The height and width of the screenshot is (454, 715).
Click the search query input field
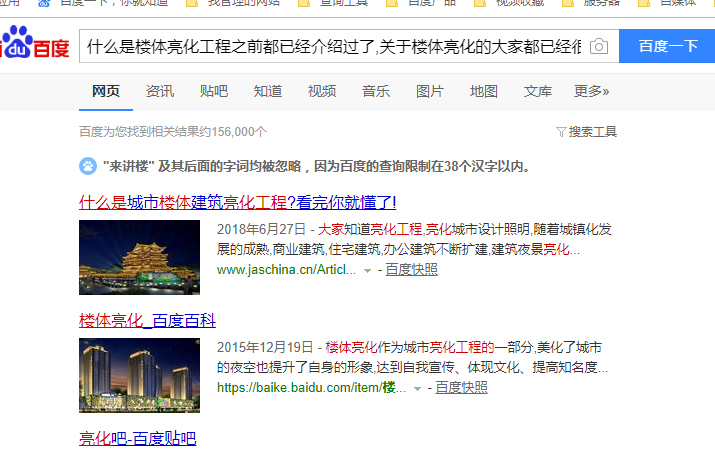click(335, 46)
